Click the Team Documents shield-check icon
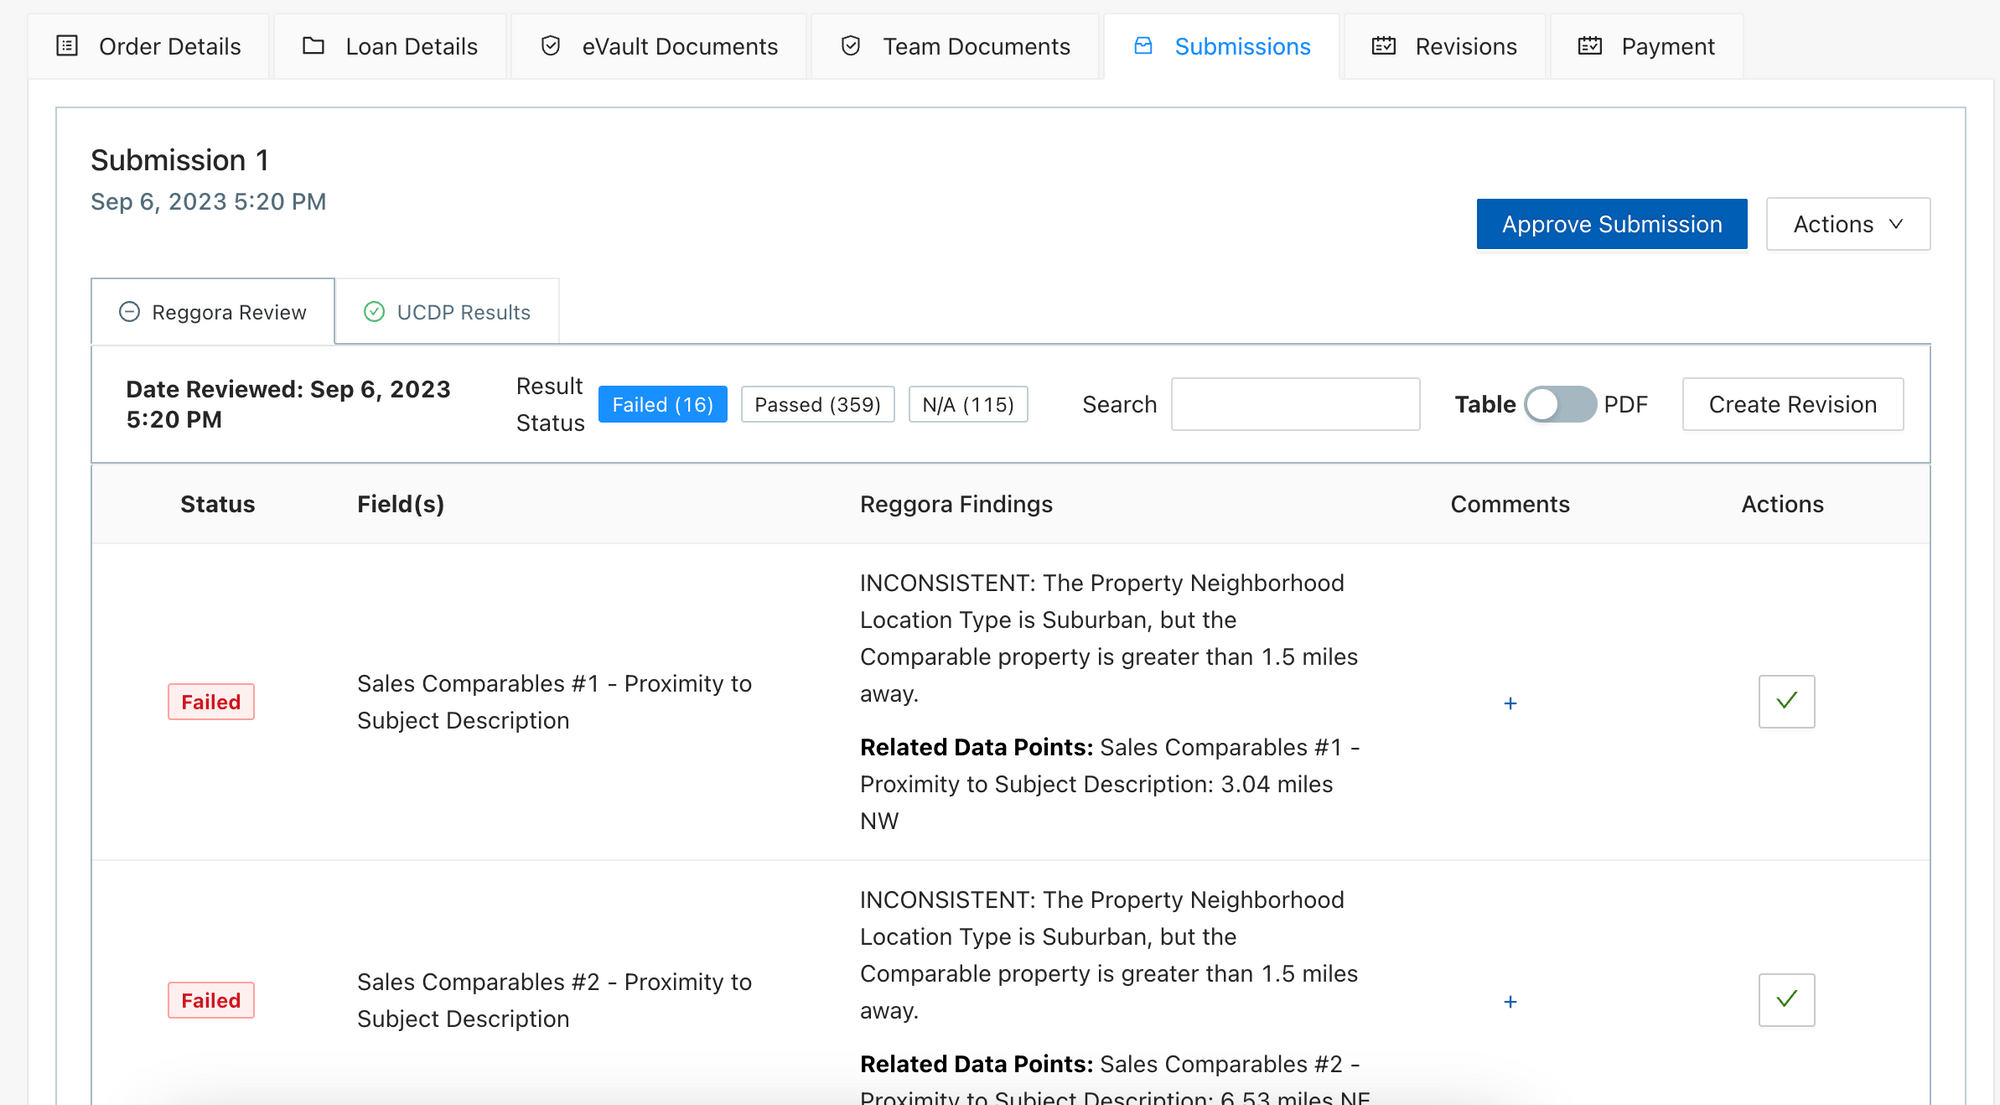The image size is (2000, 1105). tap(850, 45)
